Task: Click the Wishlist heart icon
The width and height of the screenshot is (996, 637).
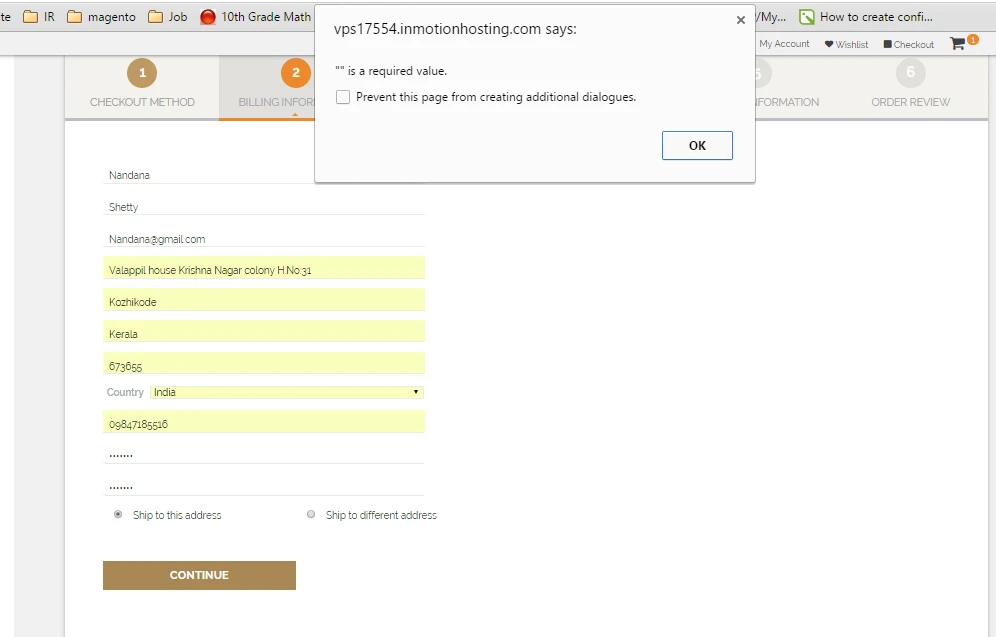Action: point(829,44)
